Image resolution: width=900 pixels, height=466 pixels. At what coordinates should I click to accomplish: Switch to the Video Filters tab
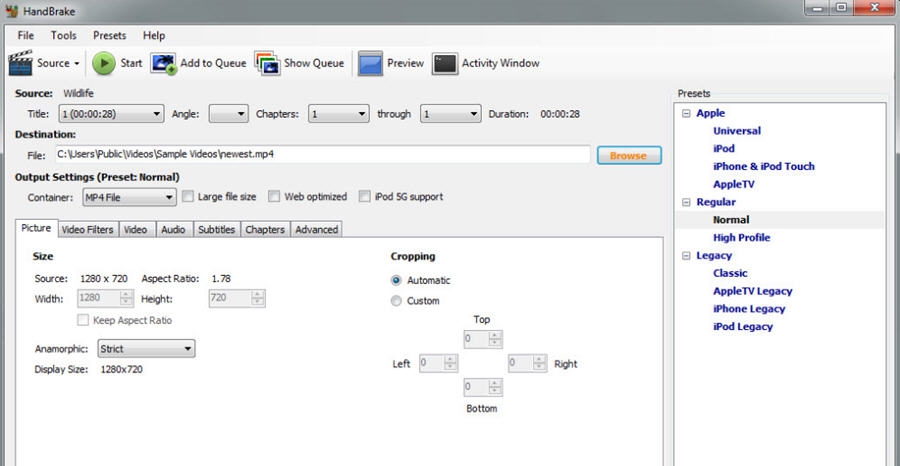(x=88, y=230)
